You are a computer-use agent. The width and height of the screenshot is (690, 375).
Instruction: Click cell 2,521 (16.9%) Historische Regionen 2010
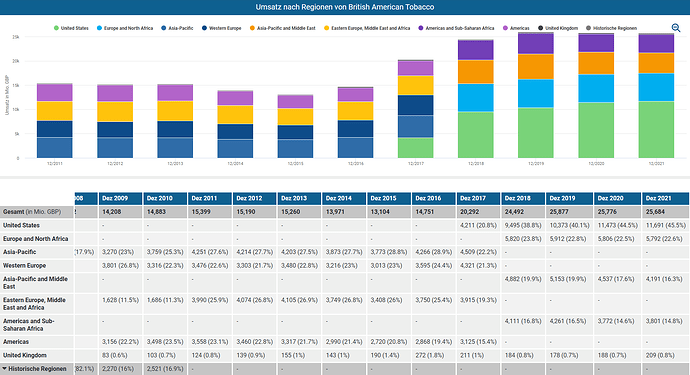(x=165, y=369)
